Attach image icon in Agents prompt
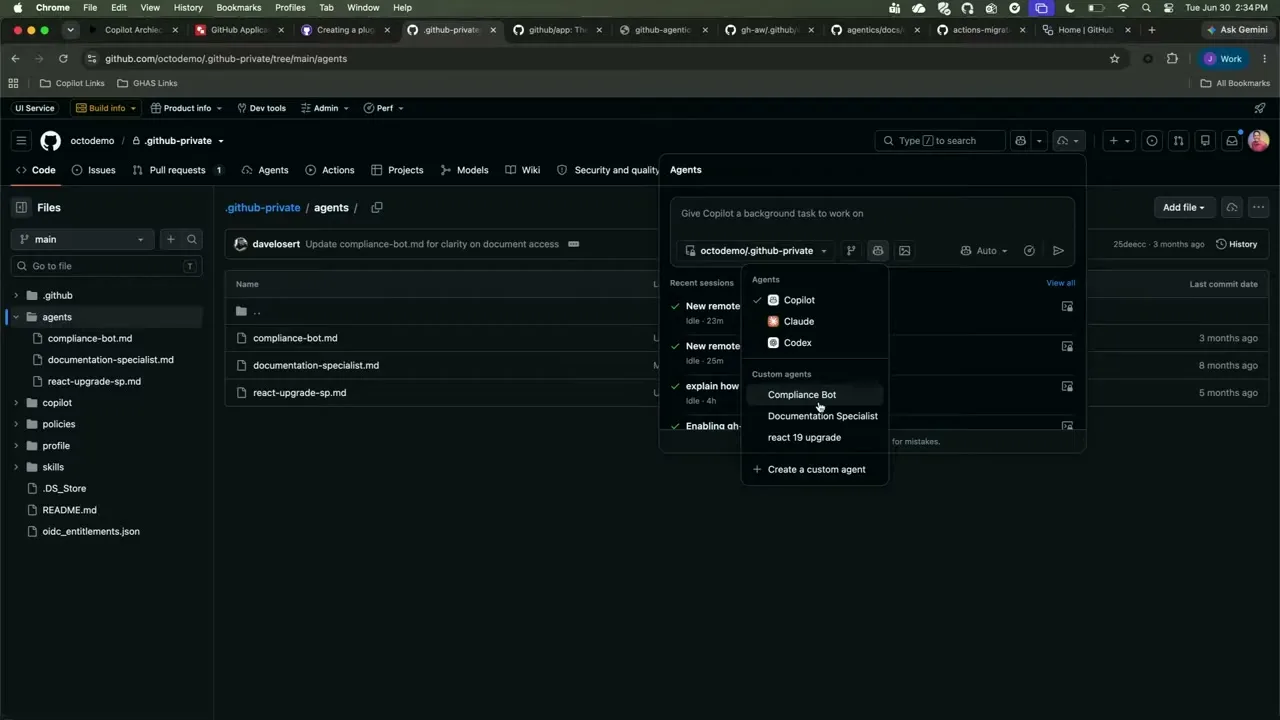The width and height of the screenshot is (1280, 720). point(905,251)
